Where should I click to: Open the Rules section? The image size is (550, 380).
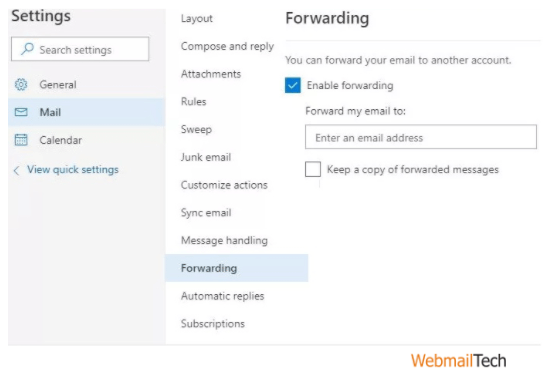[x=194, y=102]
